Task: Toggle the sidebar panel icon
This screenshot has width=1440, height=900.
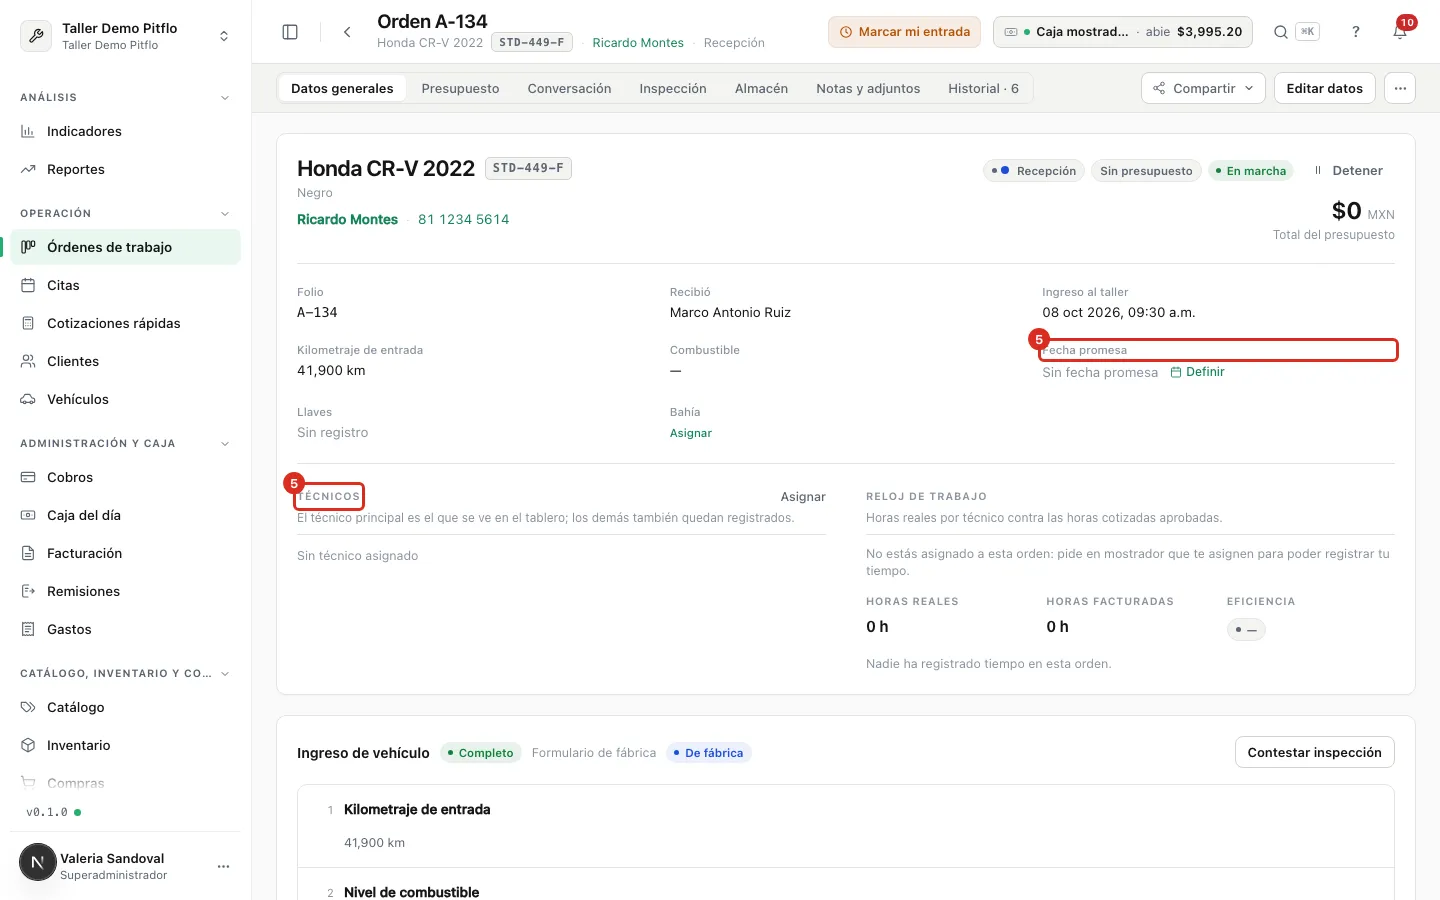Action: coord(290,32)
